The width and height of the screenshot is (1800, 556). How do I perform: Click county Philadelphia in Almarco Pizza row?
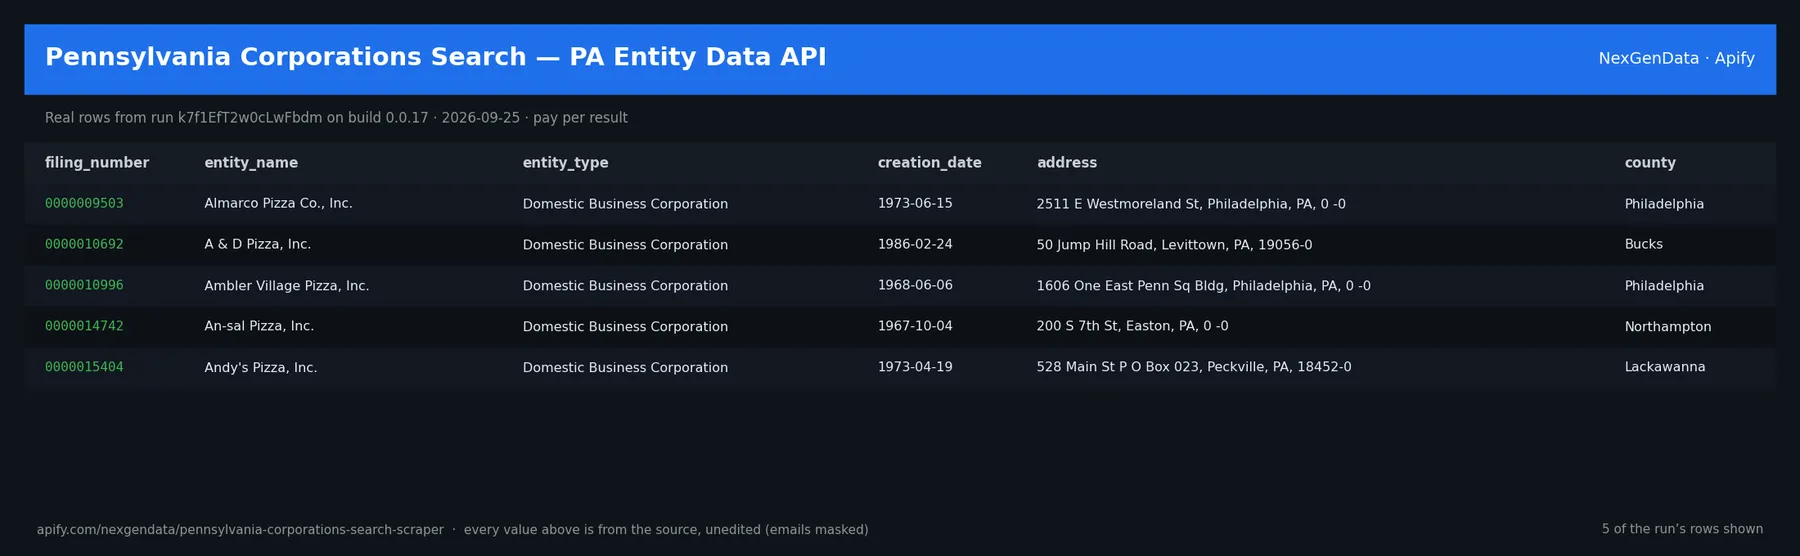(1664, 204)
